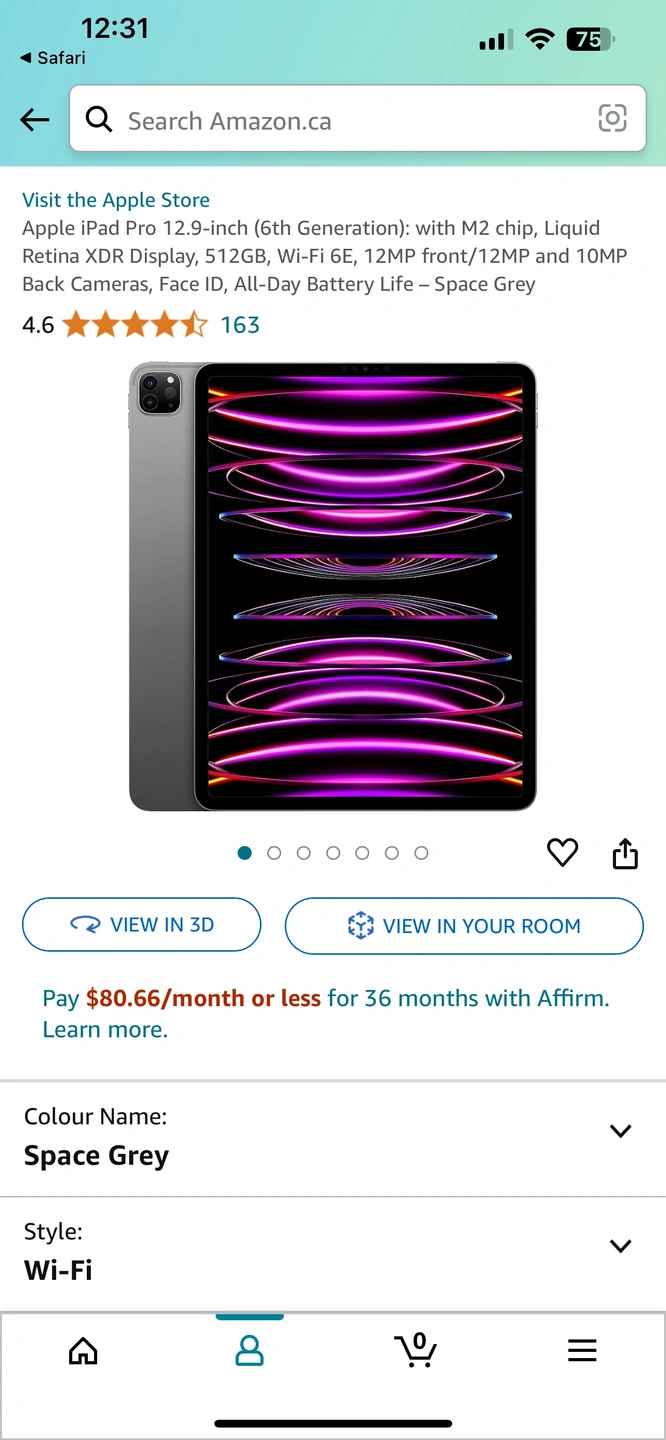666x1440 pixels.
Task: Open camera scan search icon
Action: [612, 119]
